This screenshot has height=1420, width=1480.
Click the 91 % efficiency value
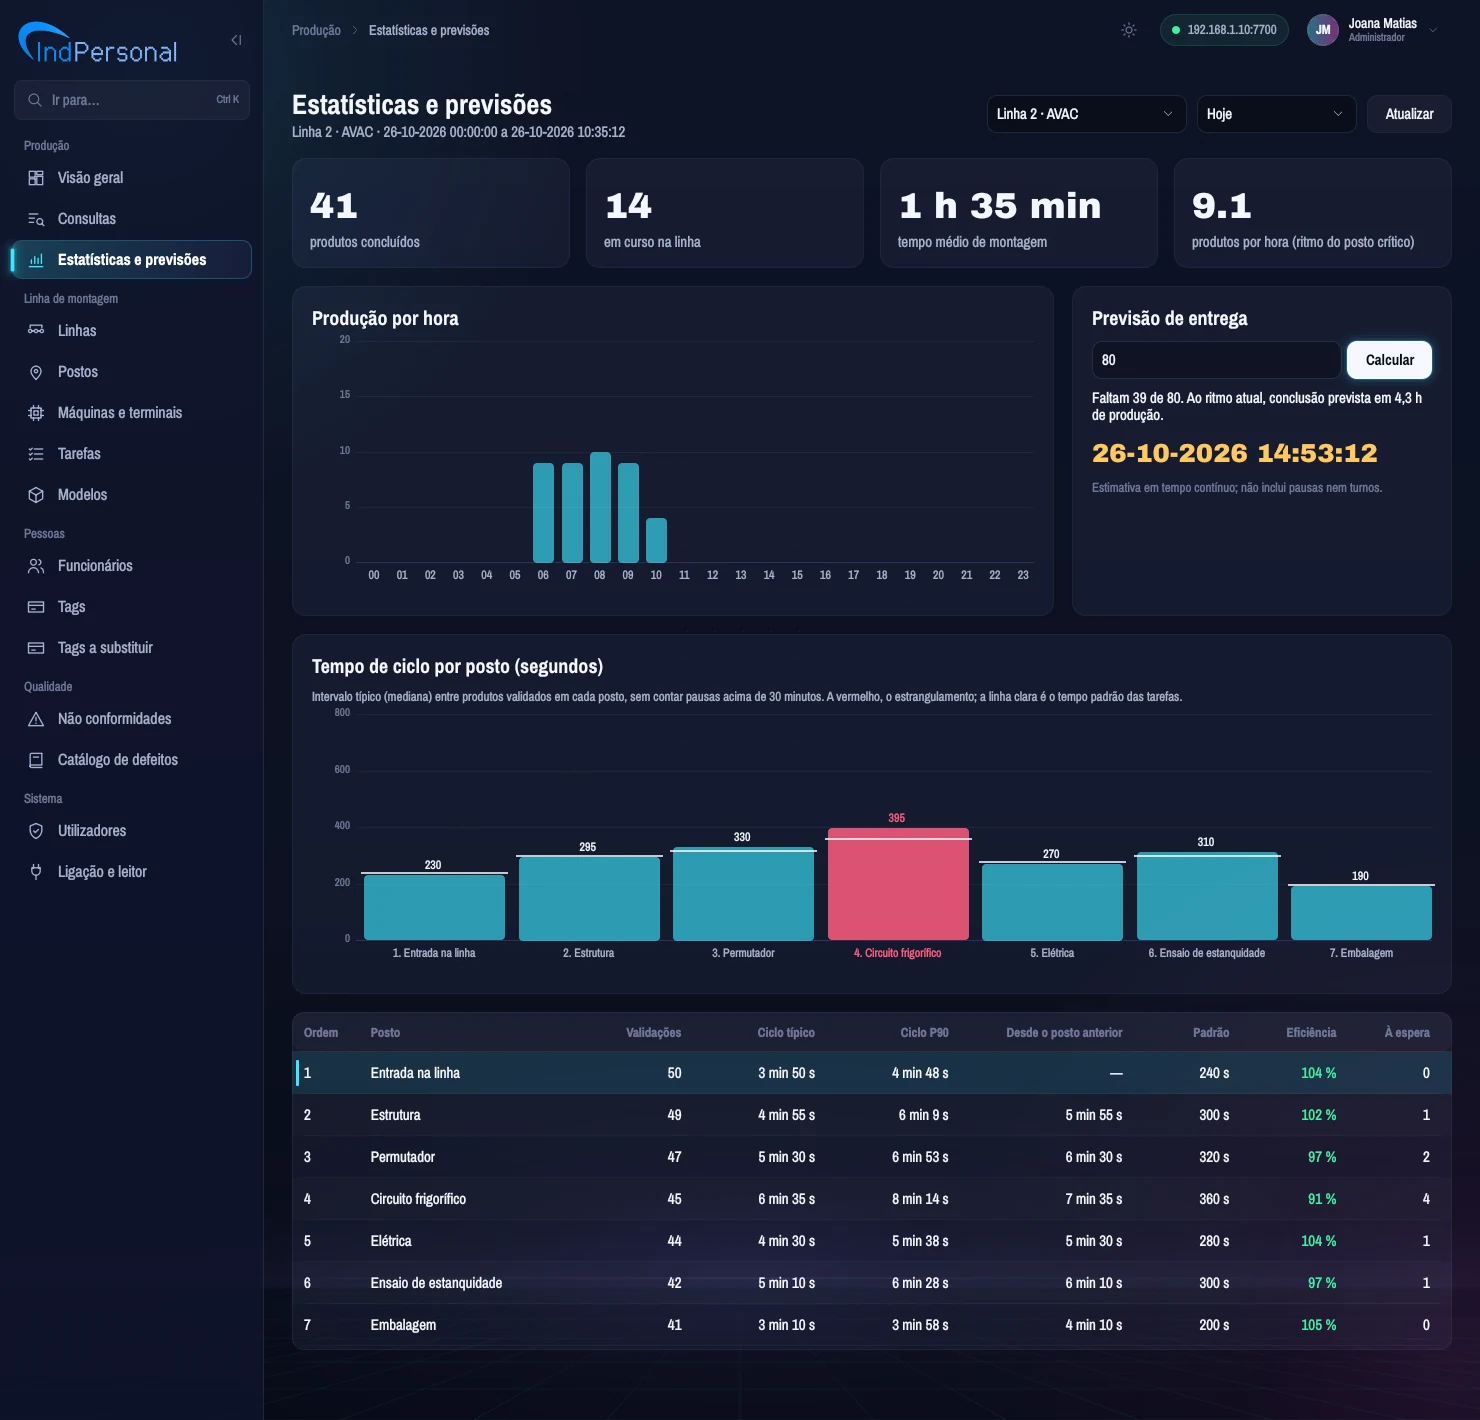(1322, 1199)
